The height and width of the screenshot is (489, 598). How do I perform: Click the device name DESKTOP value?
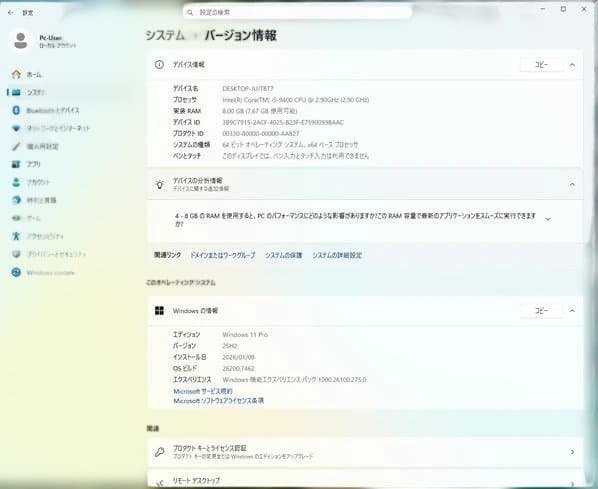click(248, 88)
